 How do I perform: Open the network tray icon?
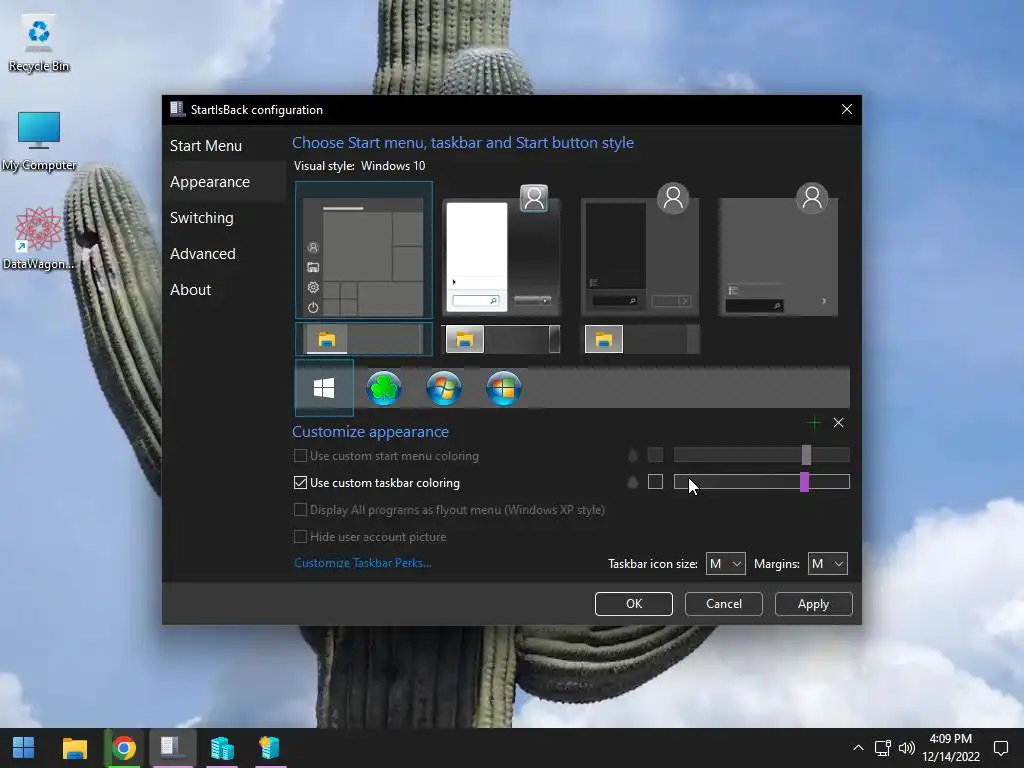click(x=883, y=748)
